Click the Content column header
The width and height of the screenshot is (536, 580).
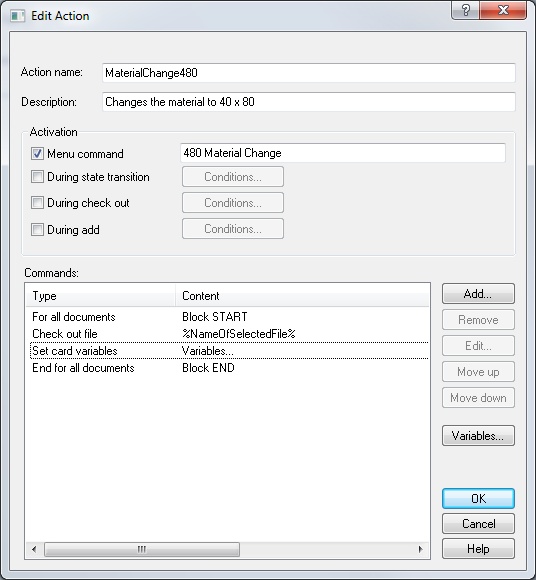302,296
